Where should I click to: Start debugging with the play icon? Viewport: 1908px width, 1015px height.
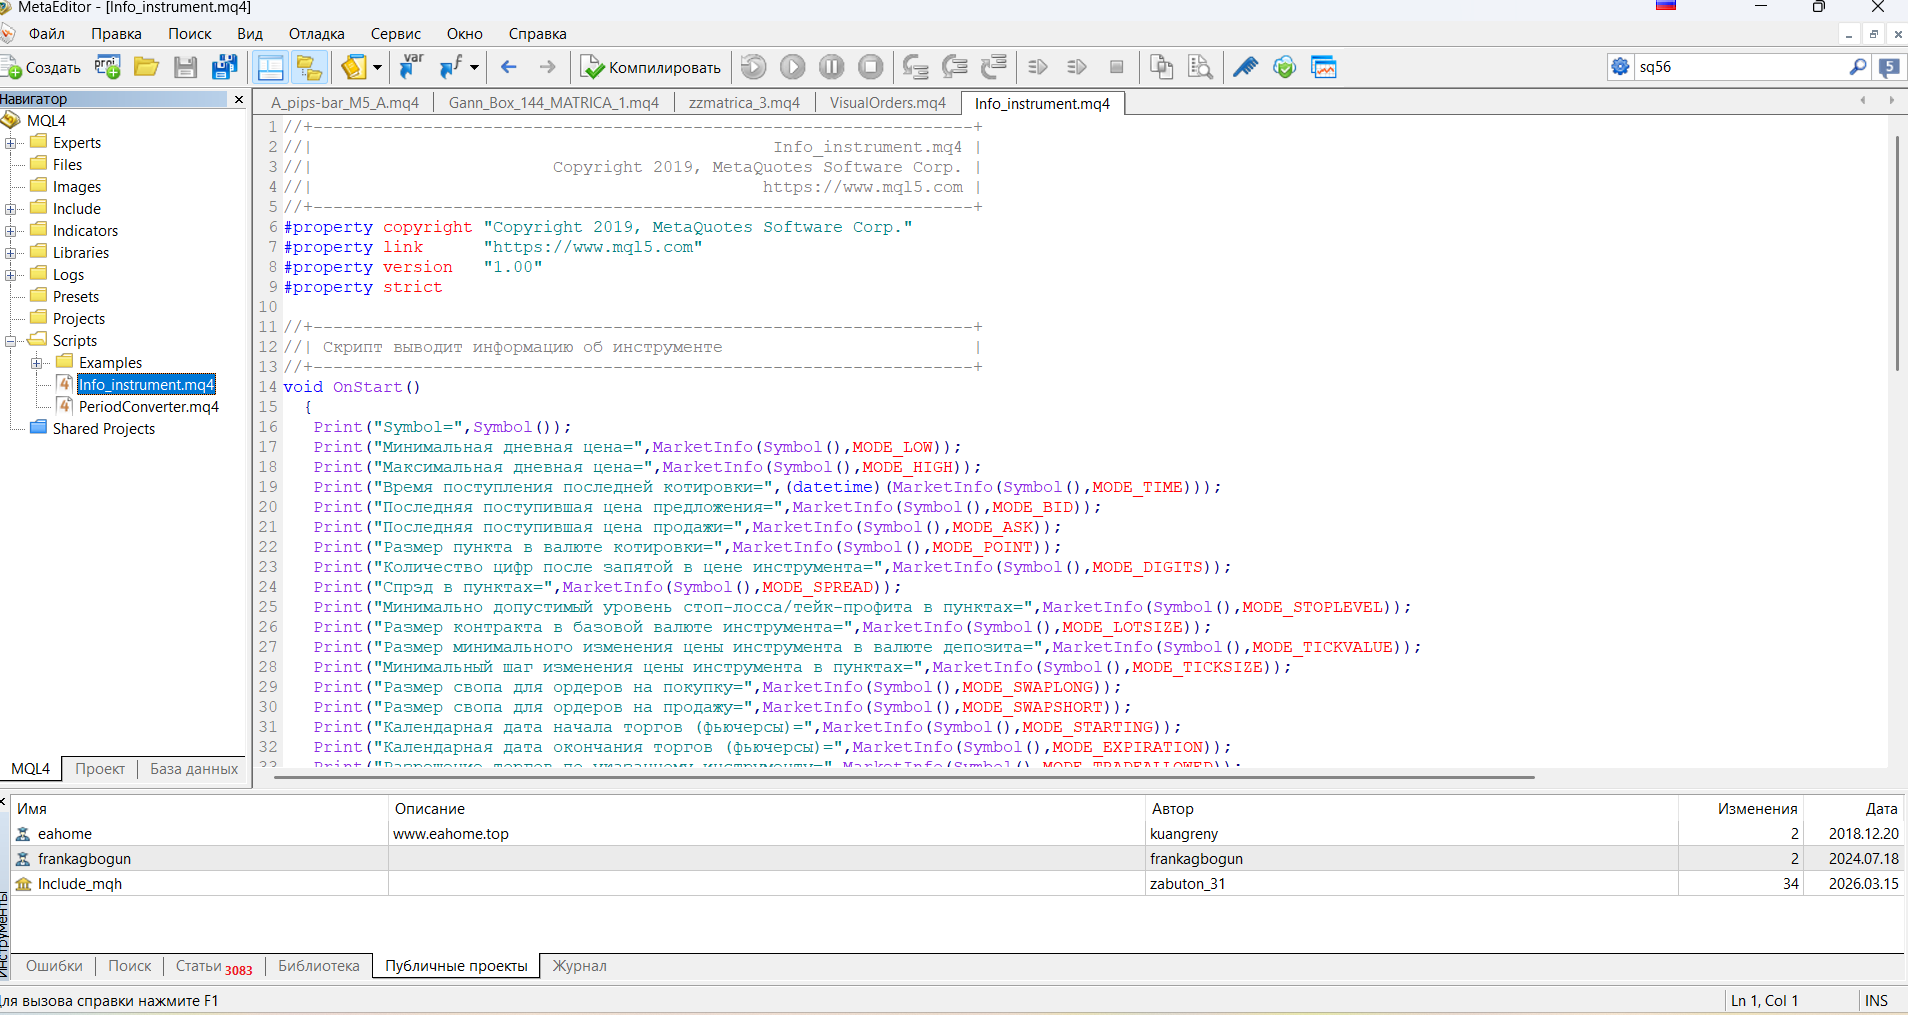(x=792, y=67)
